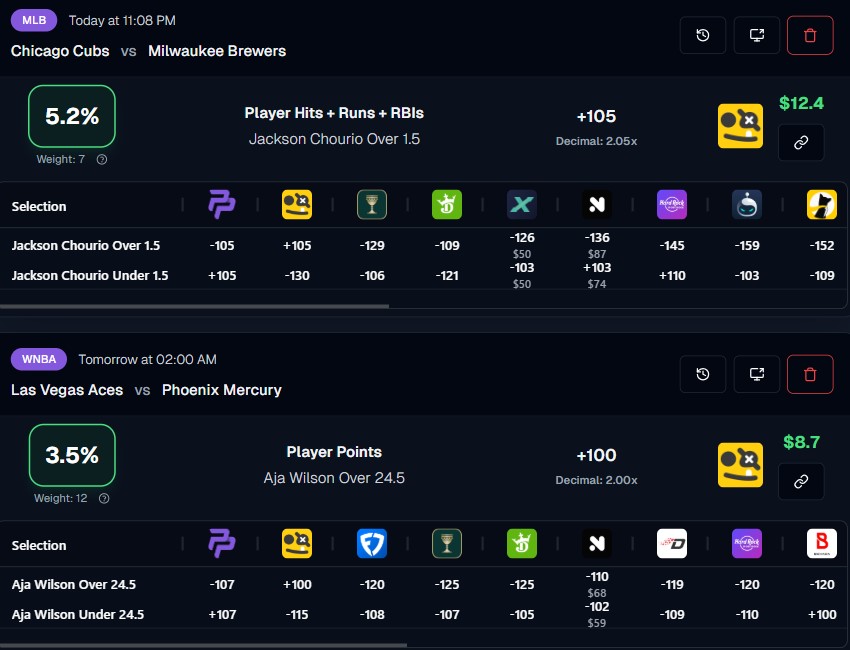
Task: Click the black N sportsbook icon in the WNBA table
Action: point(596,545)
